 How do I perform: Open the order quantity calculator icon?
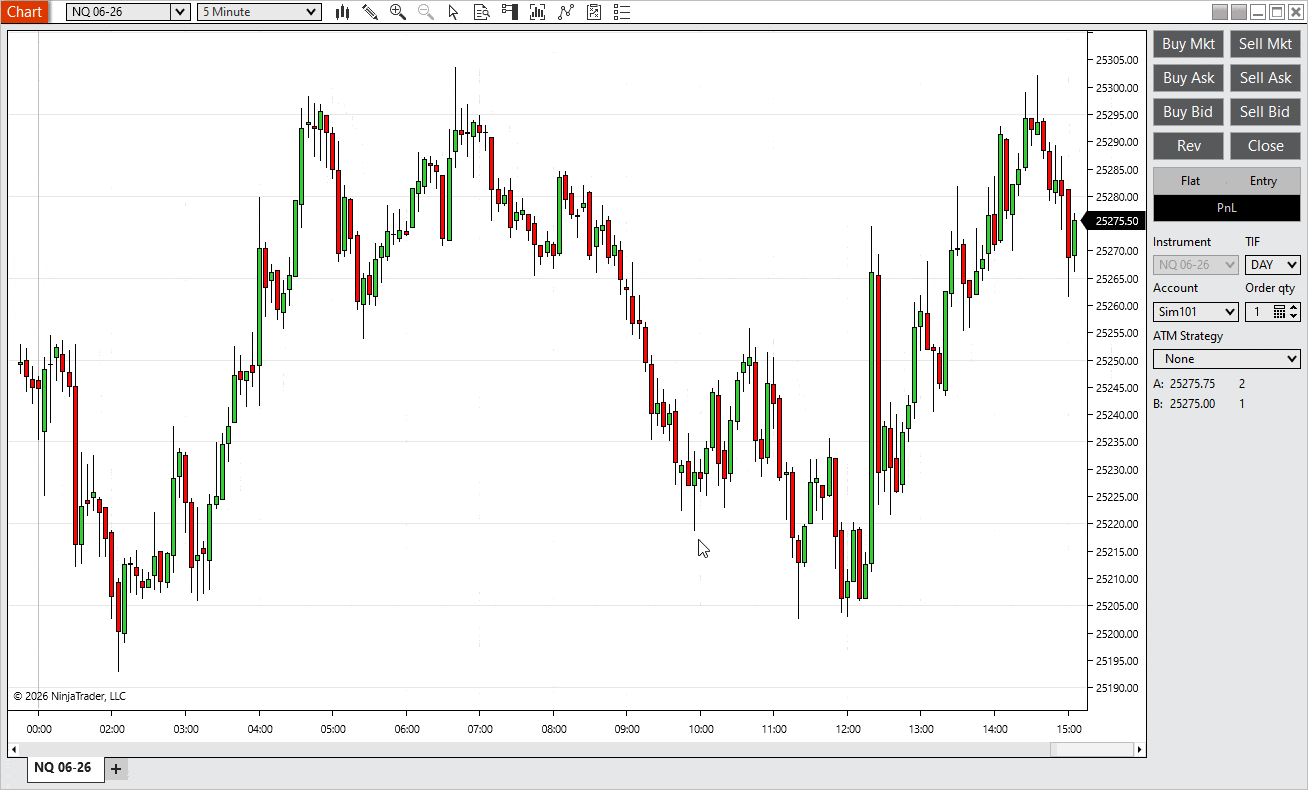[x=1279, y=312]
